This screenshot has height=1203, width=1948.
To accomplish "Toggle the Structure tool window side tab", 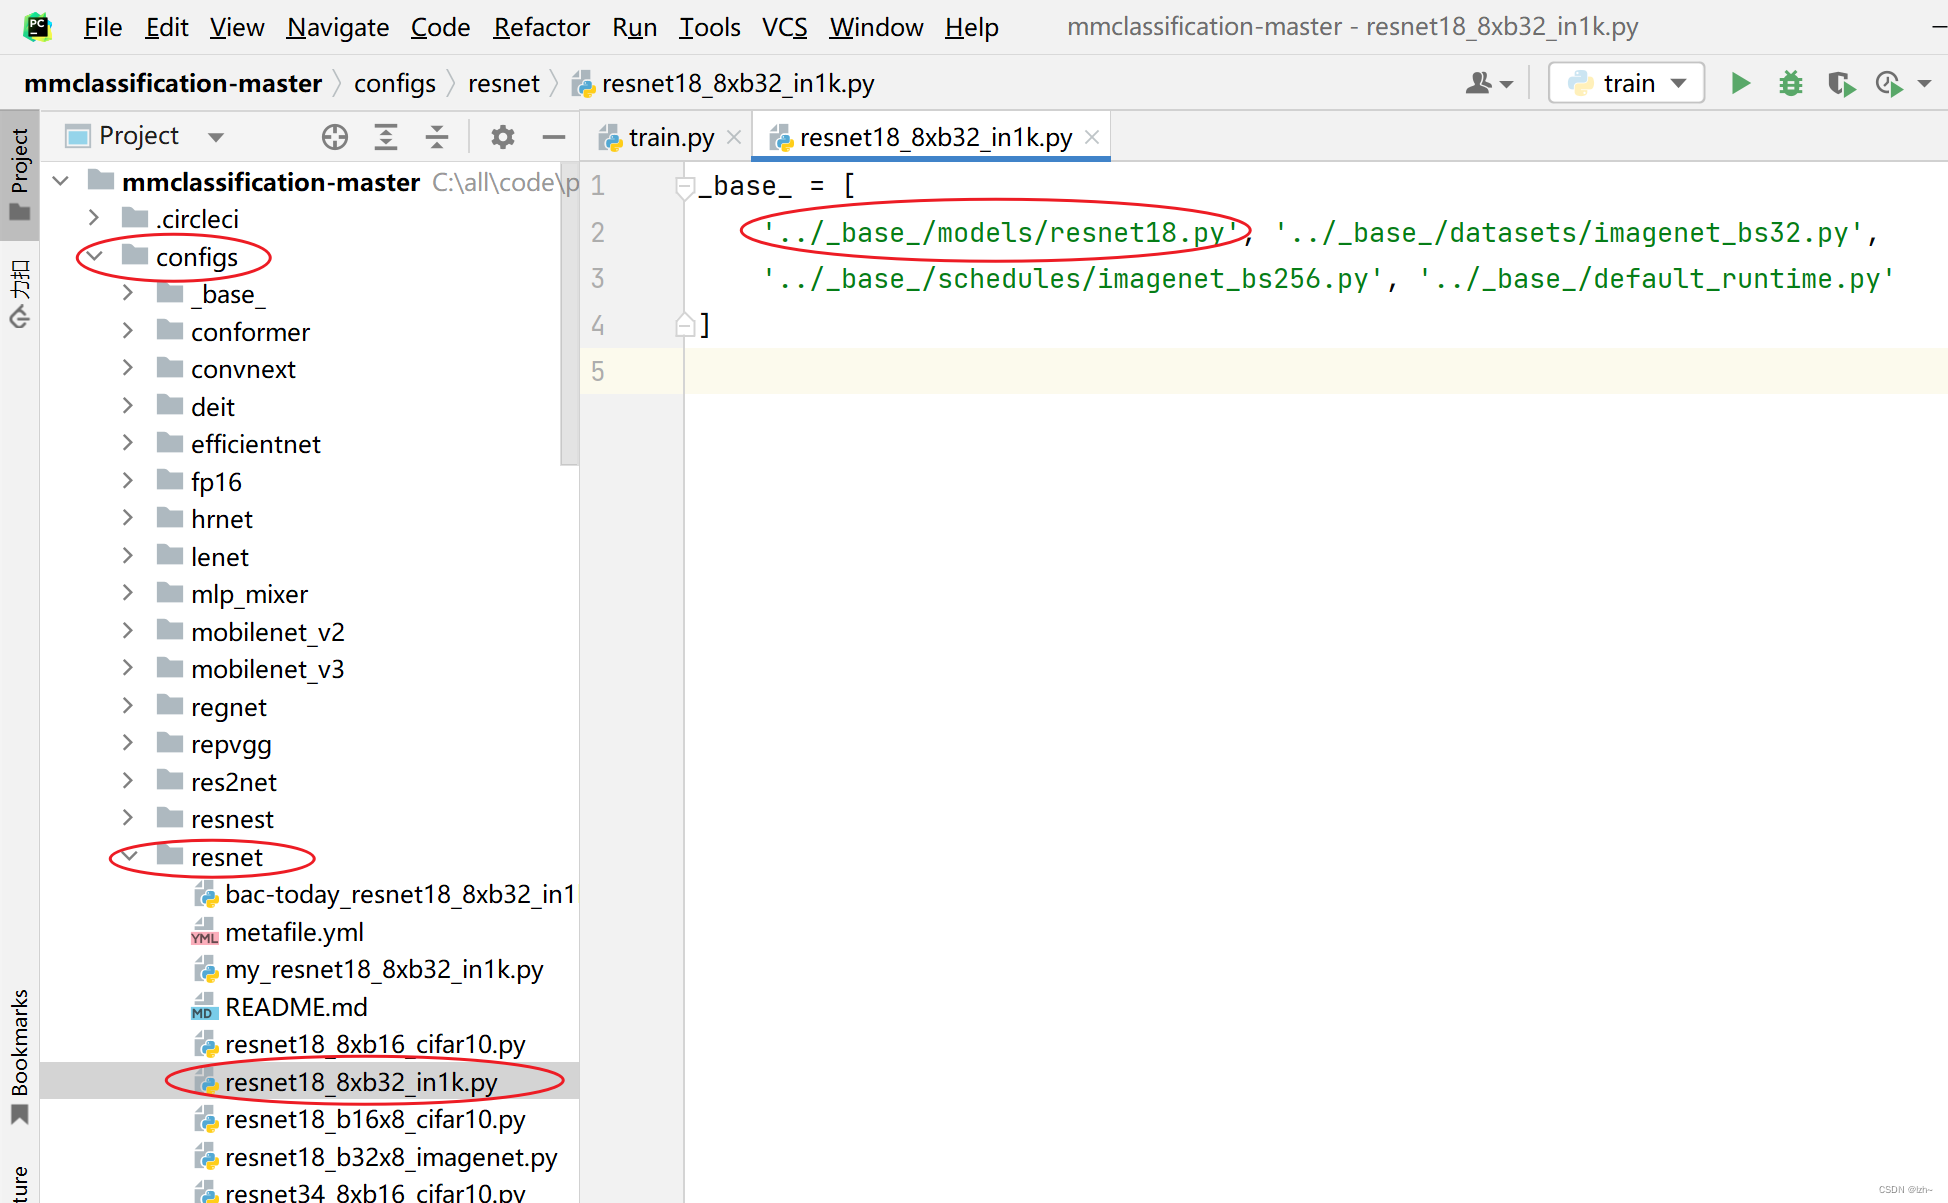I will pyautogui.click(x=19, y=1182).
